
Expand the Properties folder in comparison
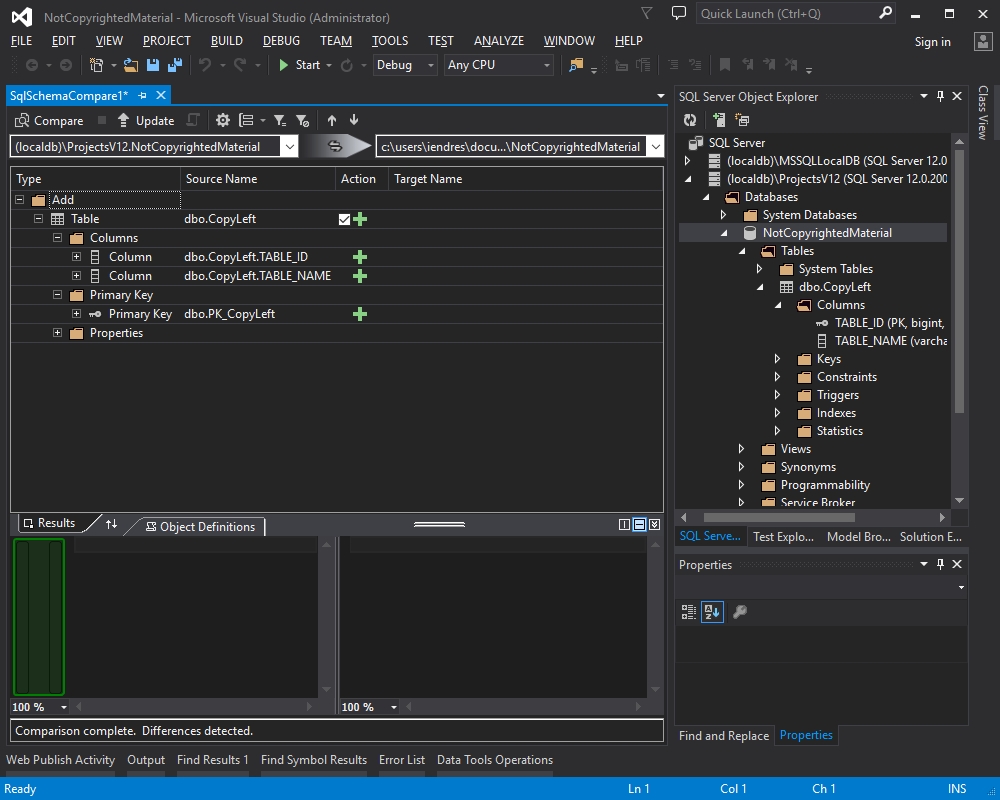[57, 332]
